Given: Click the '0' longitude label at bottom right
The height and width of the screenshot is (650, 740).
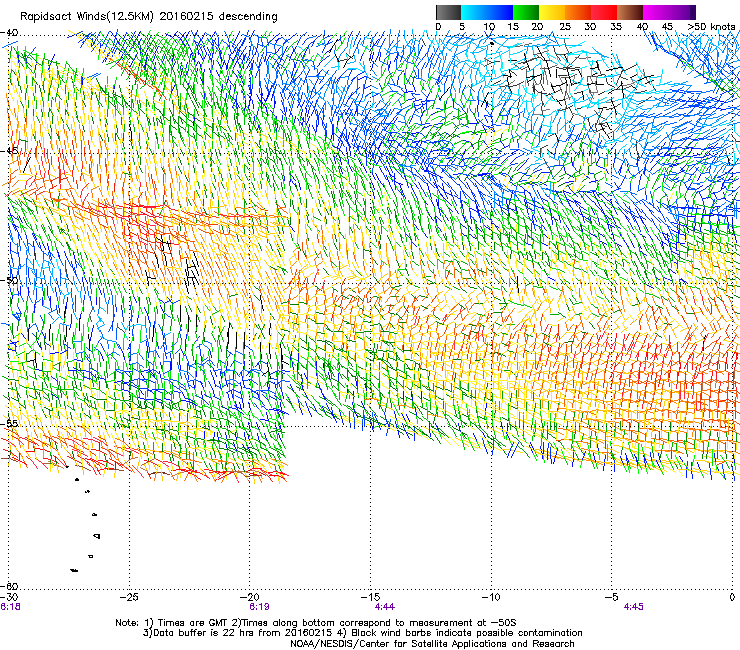Looking at the screenshot, I should (732, 597).
